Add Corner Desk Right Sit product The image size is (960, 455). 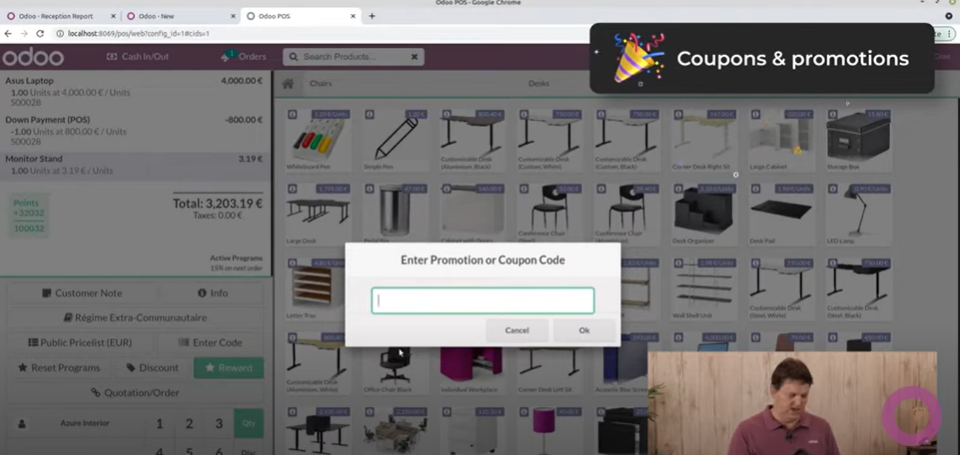(x=704, y=140)
